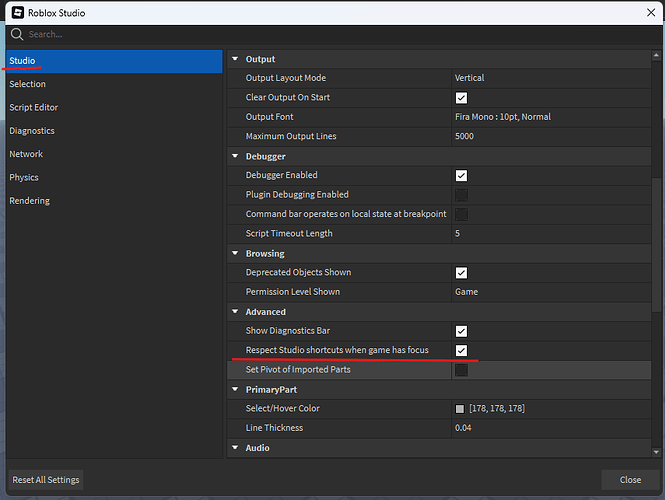Image resolution: width=665 pixels, height=500 pixels.
Task: Click the Show Diagnostics Bar label
Action: pos(288,331)
